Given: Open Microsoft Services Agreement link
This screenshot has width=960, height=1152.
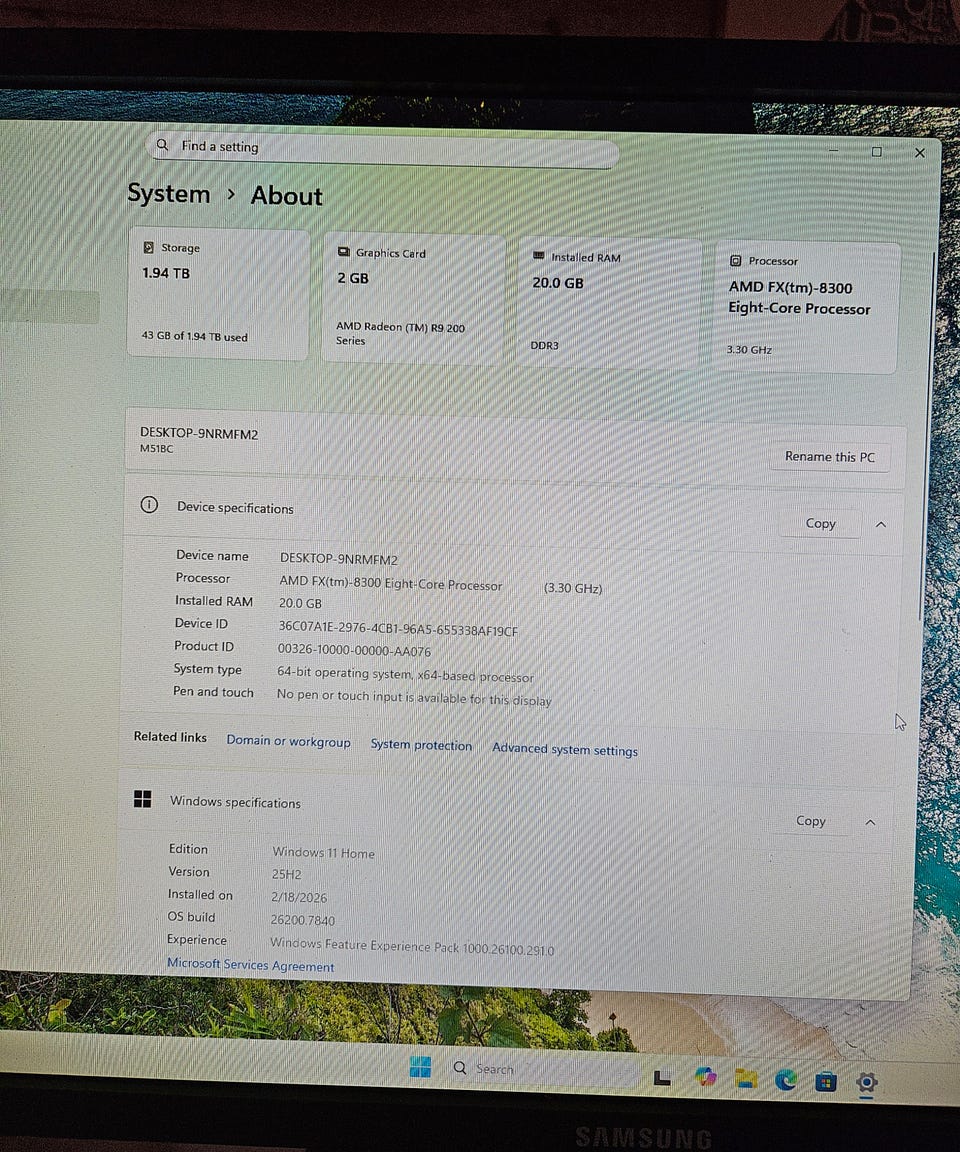Looking at the screenshot, I should [250, 964].
